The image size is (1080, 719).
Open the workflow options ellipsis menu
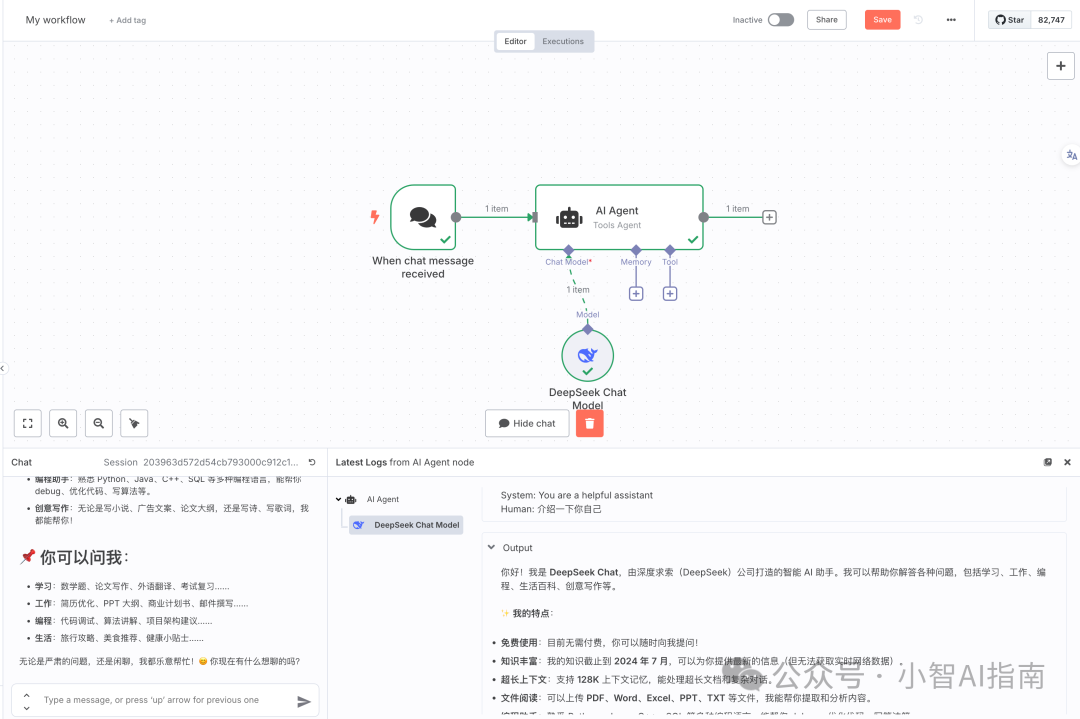(x=950, y=19)
